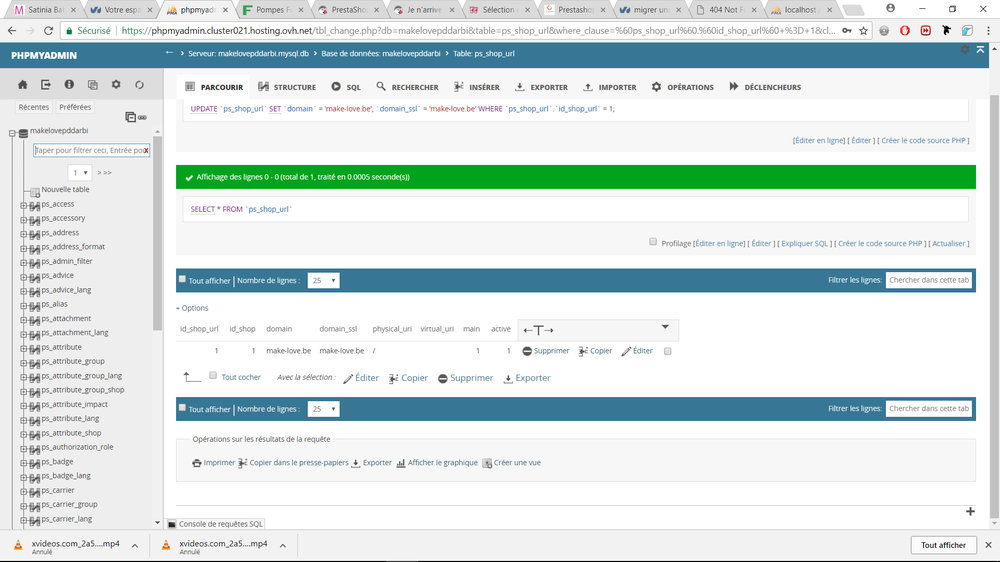The image size is (1000, 562).
Task: Collapse all tree items icon
Action: 130,117
